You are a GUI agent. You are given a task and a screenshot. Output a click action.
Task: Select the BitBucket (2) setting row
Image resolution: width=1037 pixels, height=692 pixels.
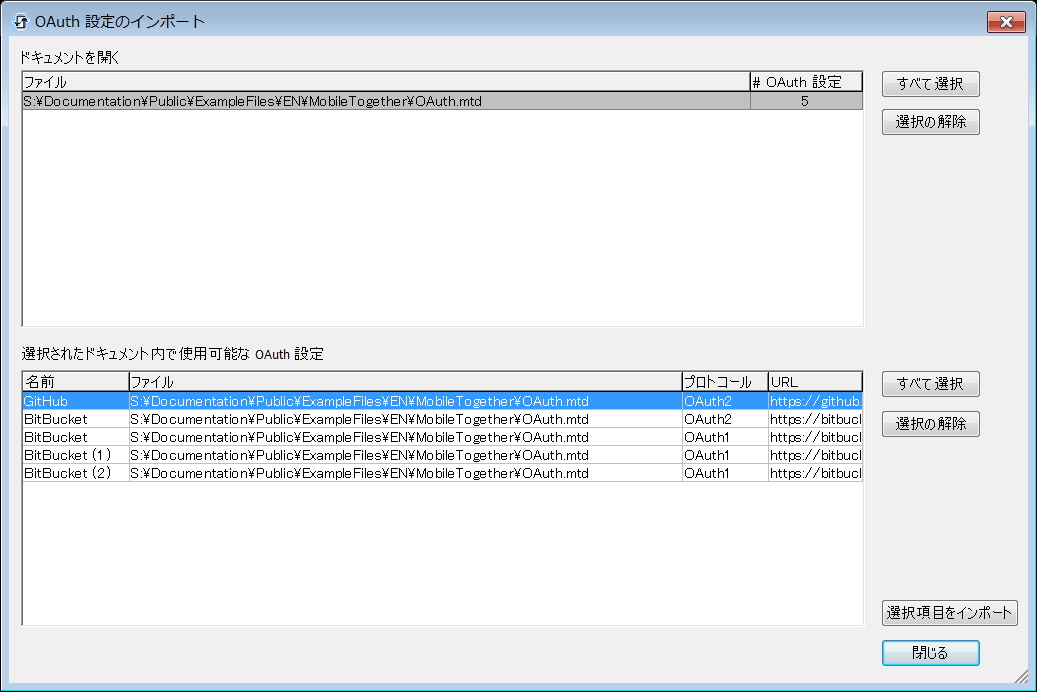(x=442, y=473)
